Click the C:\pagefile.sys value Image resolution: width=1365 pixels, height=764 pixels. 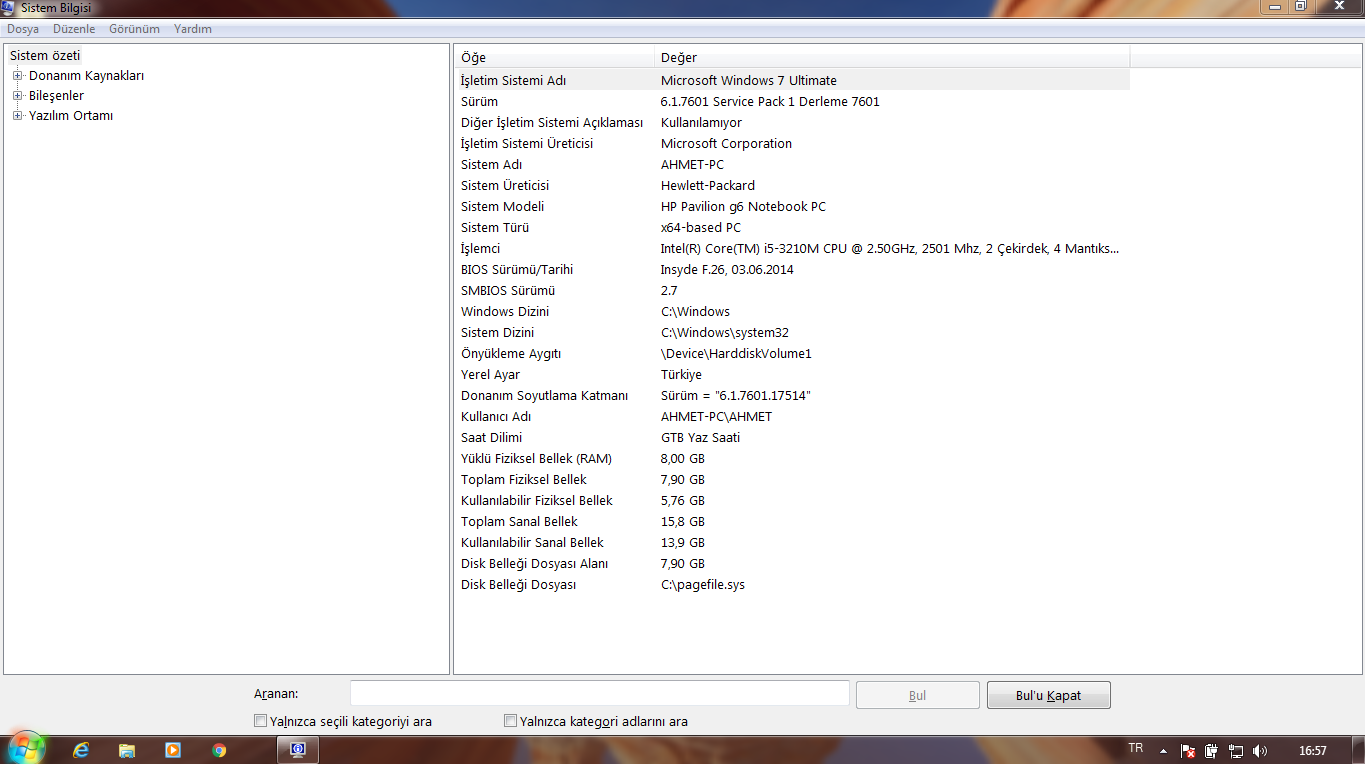click(x=703, y=585)
